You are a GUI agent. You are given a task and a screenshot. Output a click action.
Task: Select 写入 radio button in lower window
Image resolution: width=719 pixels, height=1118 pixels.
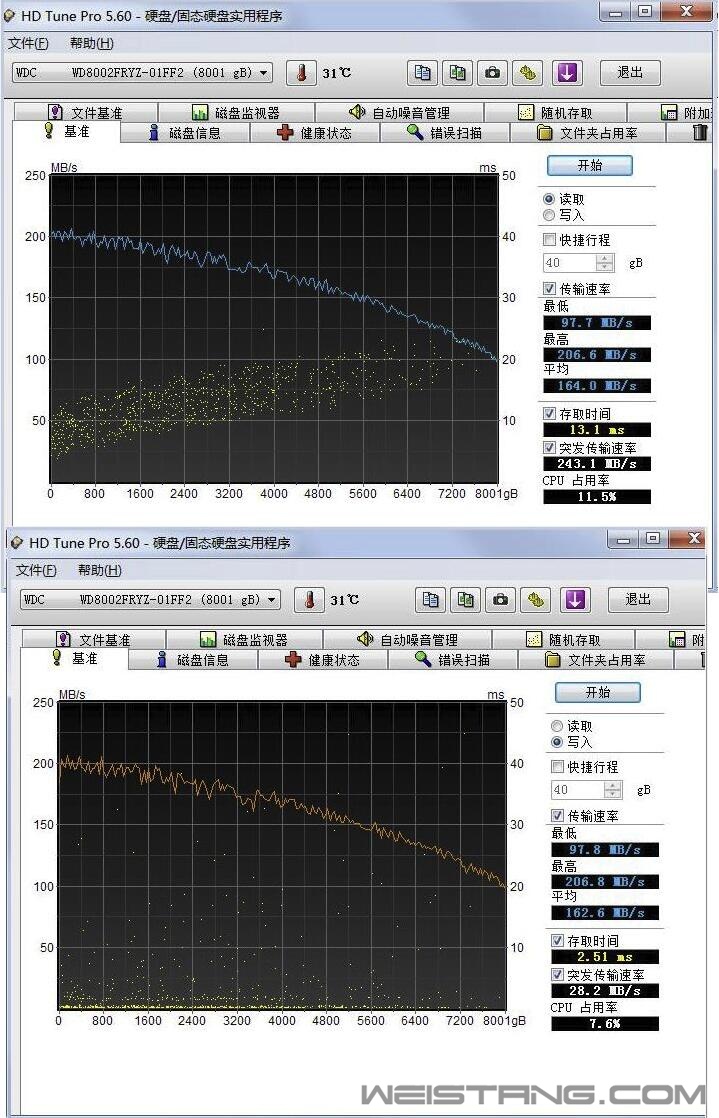point(557,742)
